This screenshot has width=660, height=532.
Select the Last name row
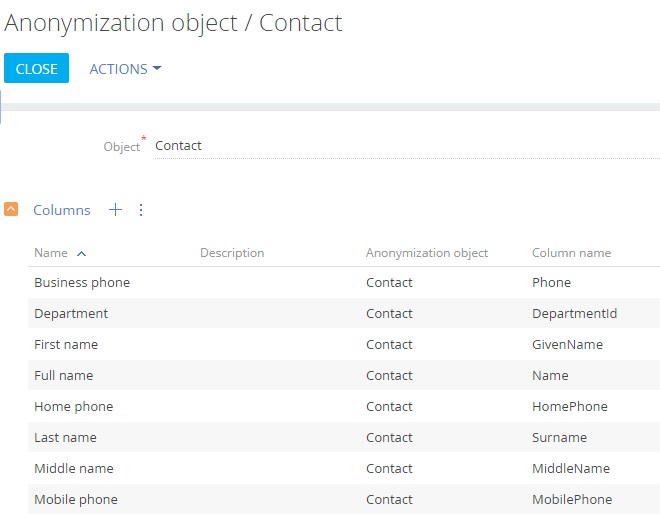(x=344, y=438)
